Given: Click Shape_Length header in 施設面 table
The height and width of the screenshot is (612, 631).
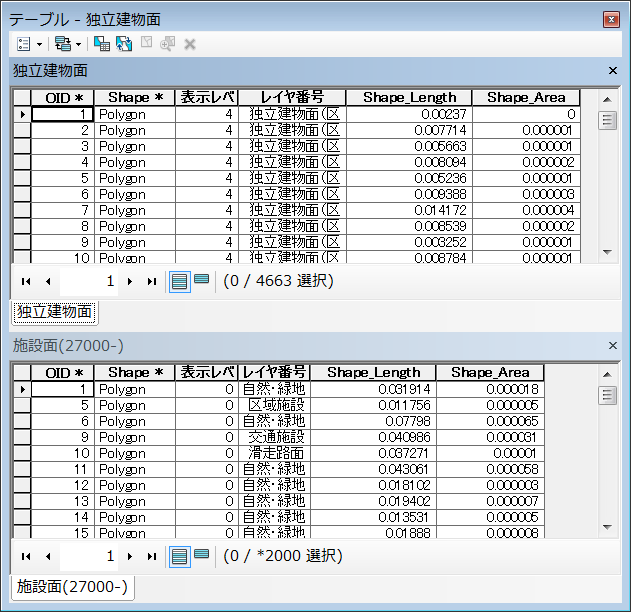Looking at the screenshot, I should (373, 373).
